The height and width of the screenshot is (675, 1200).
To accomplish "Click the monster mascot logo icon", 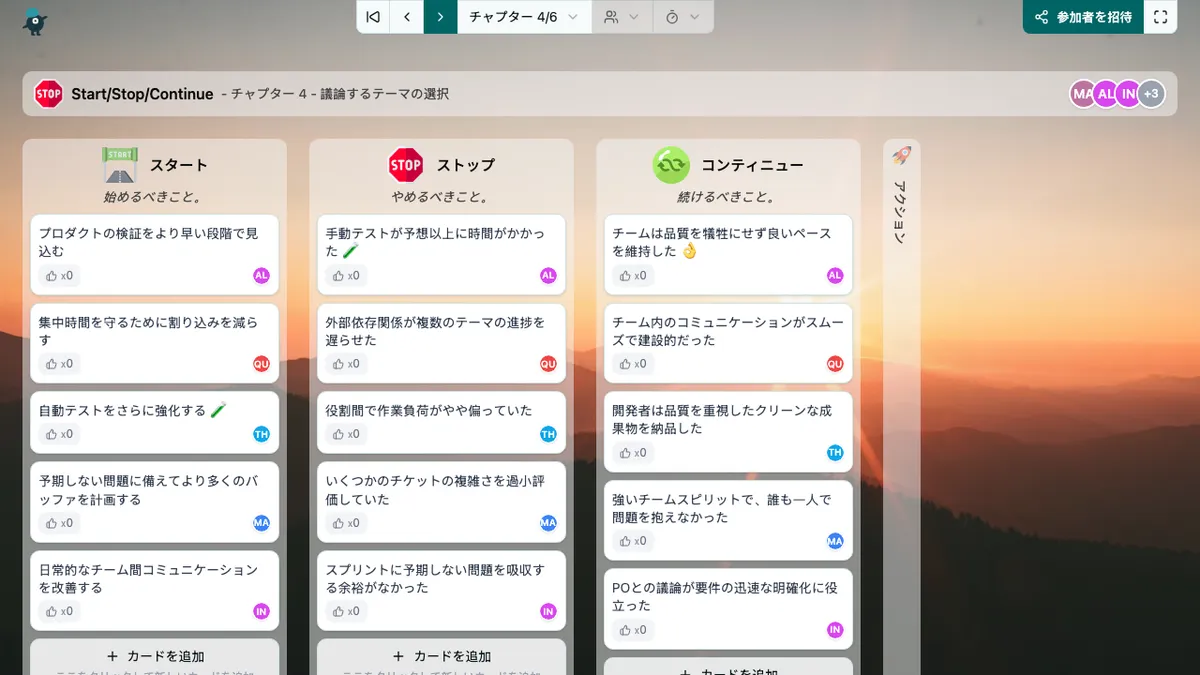I will pos(35,20).
